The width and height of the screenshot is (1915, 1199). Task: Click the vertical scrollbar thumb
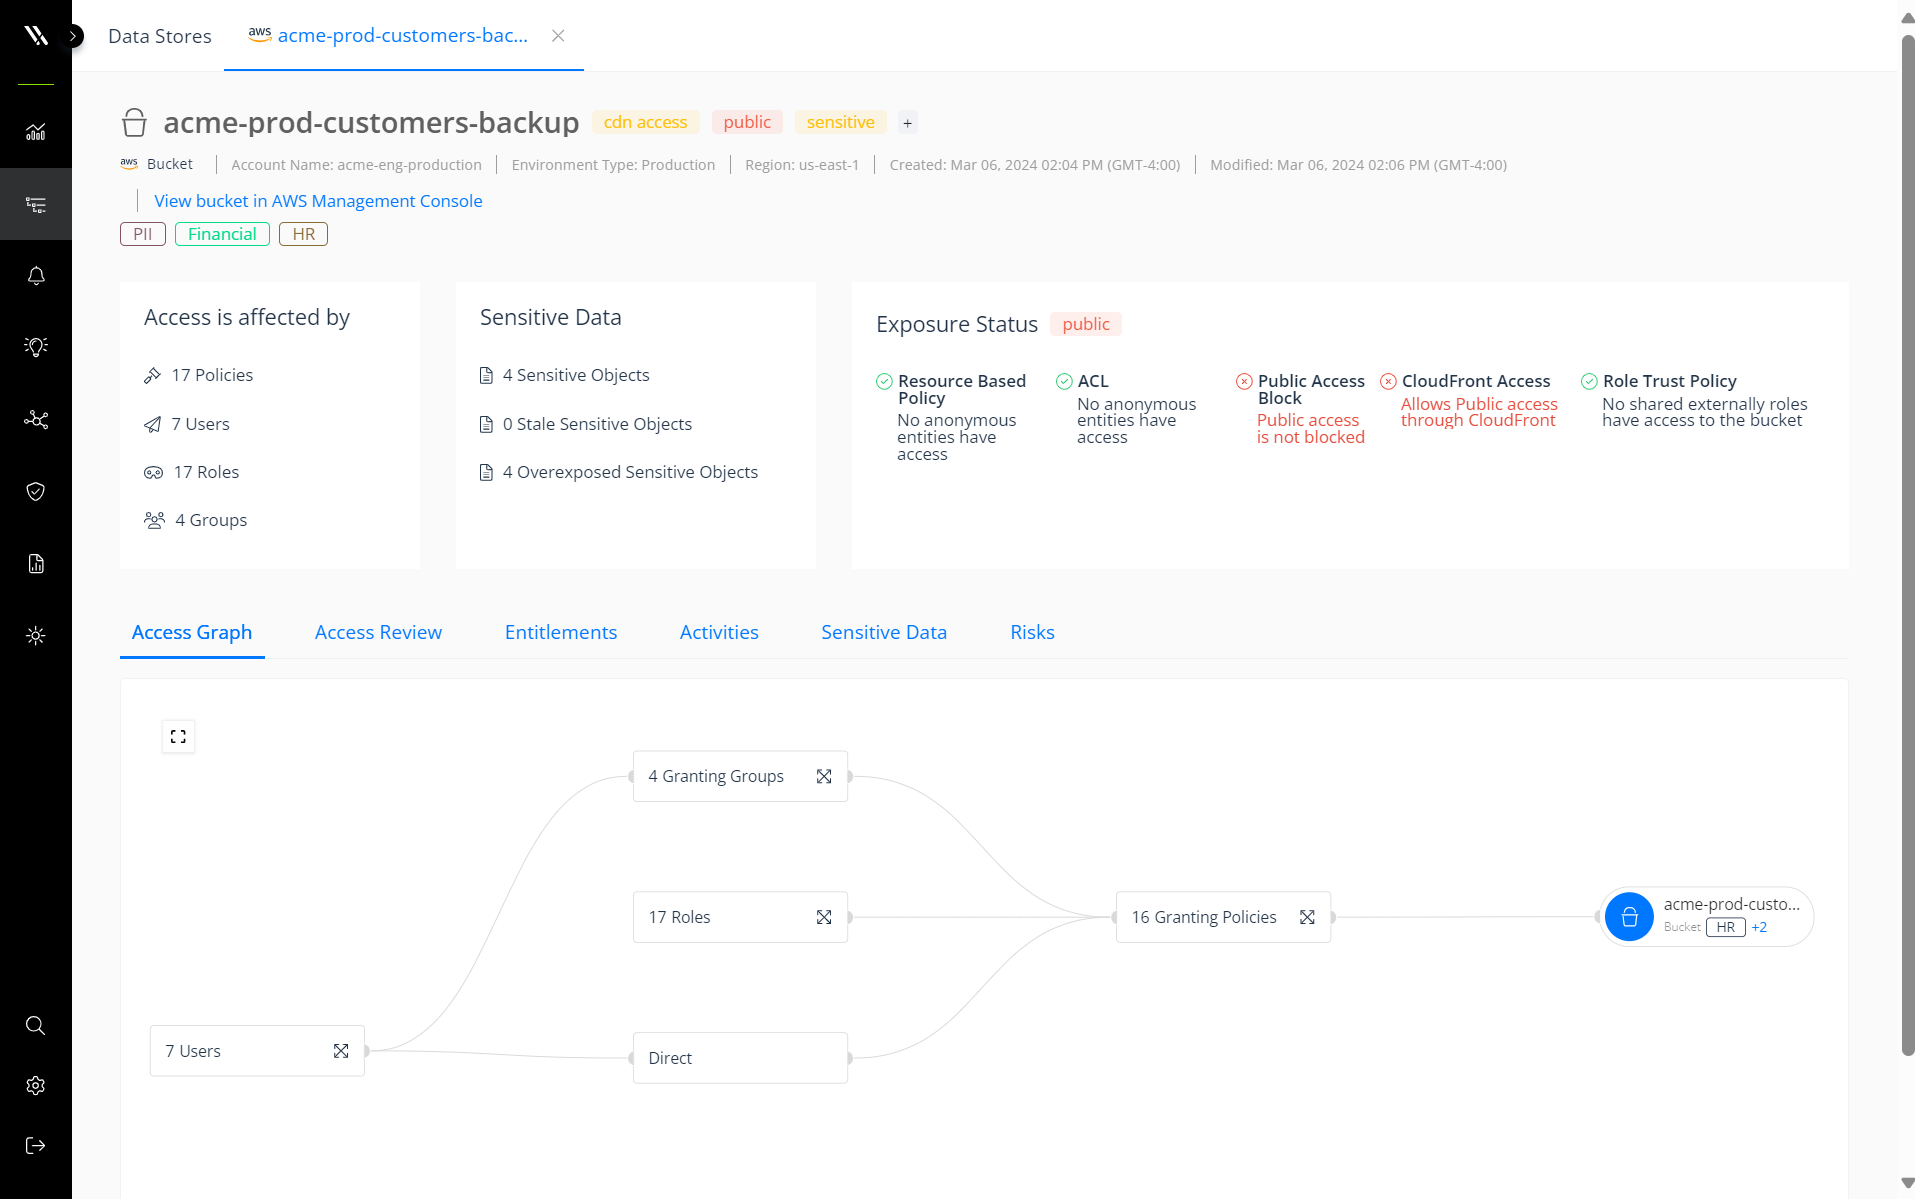(x=1907, y=545)
